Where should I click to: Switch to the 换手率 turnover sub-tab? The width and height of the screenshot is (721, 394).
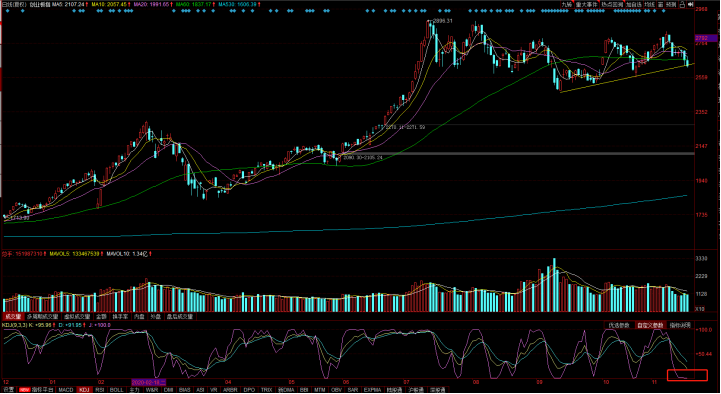(120, 317)
